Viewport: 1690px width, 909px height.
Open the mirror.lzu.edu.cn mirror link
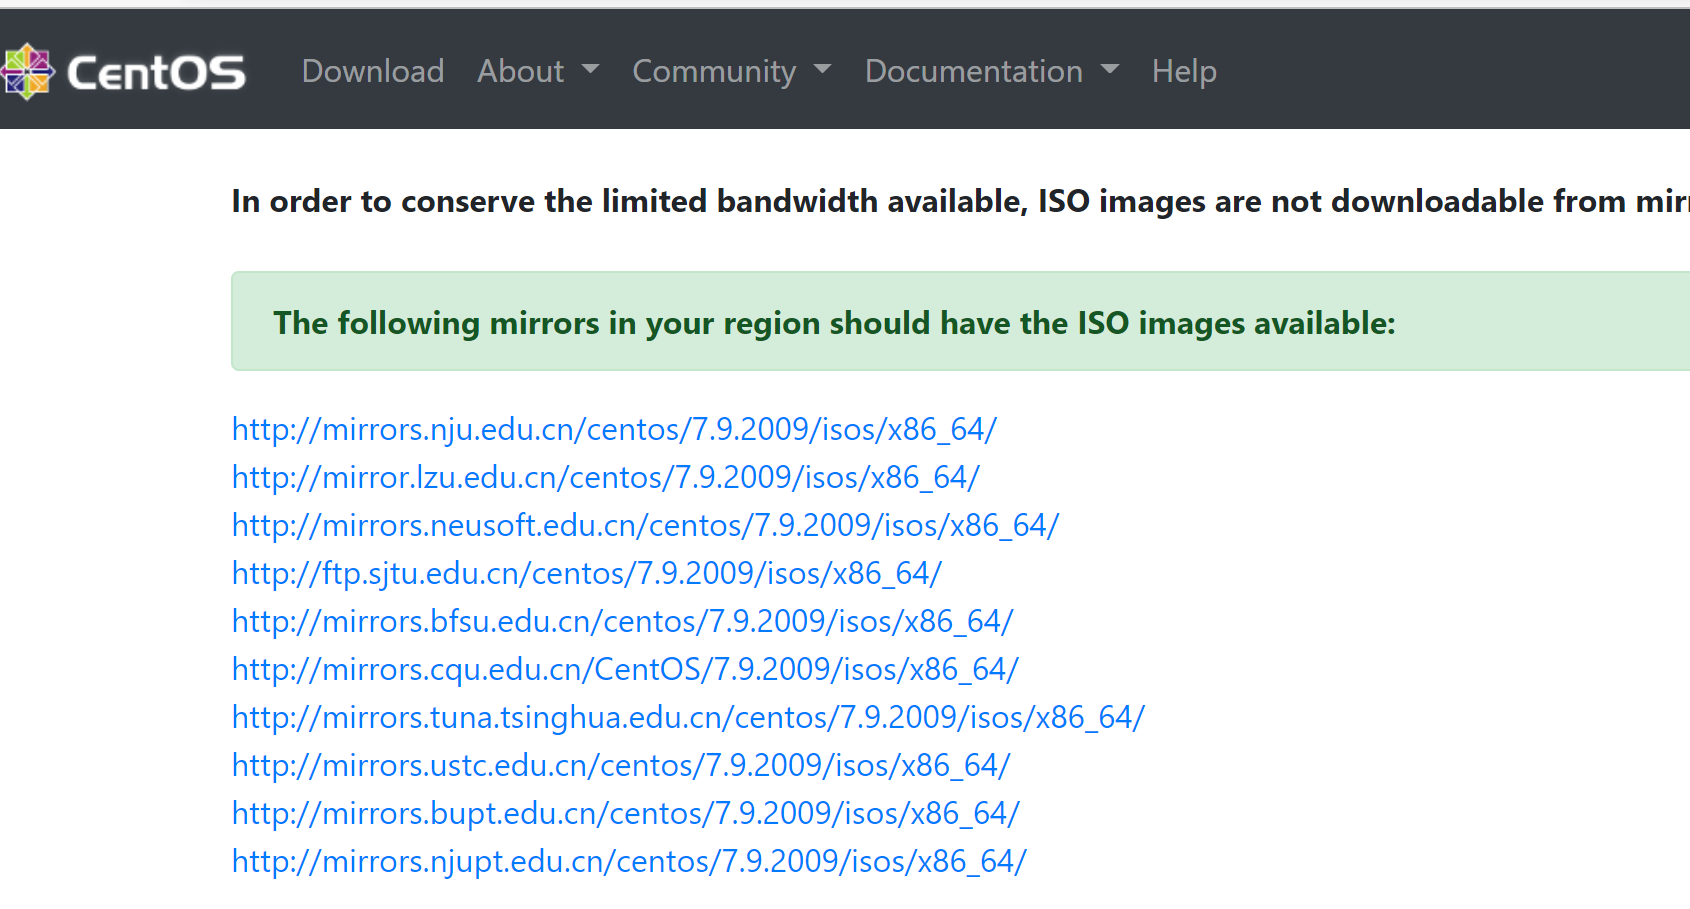605,477
